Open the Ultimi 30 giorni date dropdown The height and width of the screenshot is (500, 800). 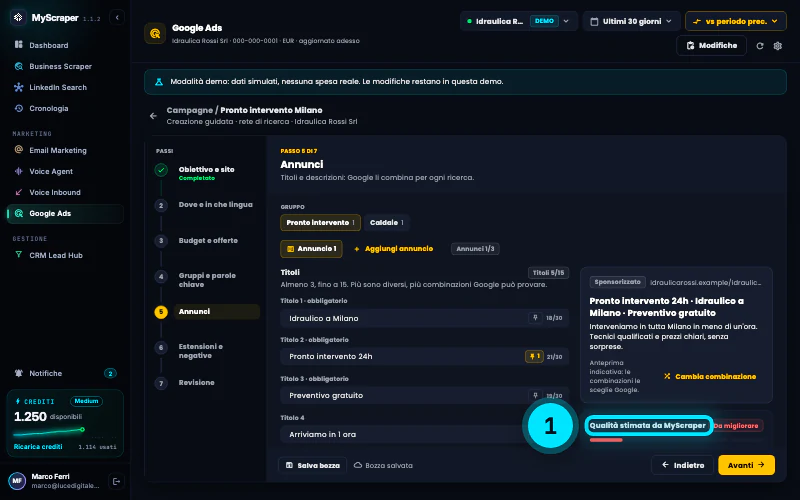point(631,21)
